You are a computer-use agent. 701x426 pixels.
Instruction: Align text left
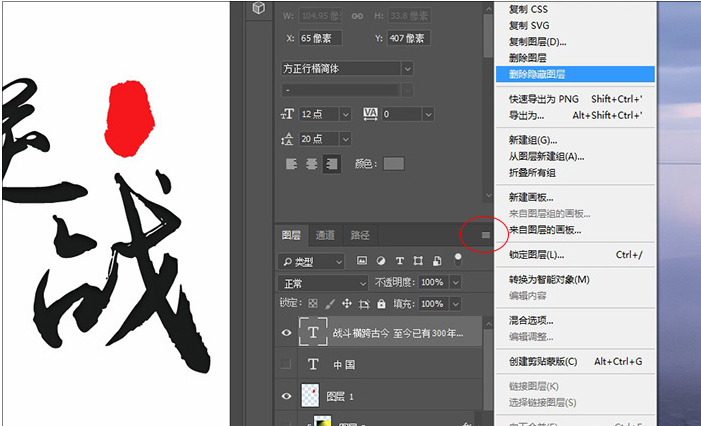pos(291,164)
